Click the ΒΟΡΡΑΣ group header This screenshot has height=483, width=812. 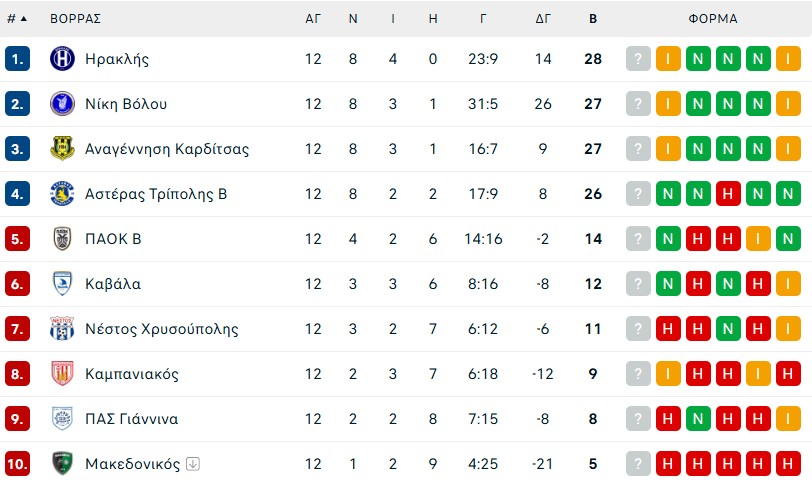point(75,18)
